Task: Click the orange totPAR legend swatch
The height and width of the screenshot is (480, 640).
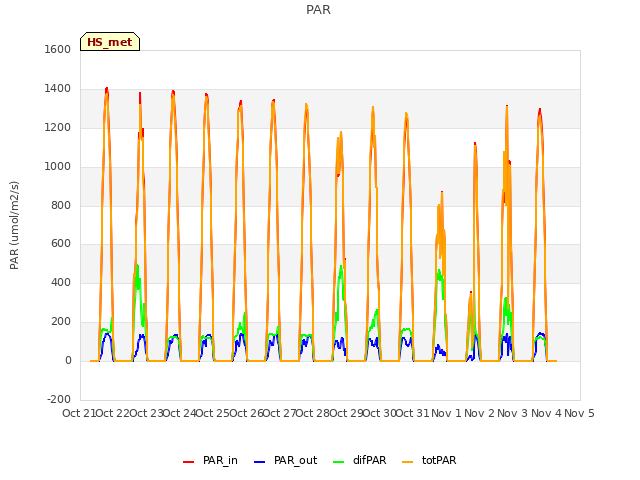Action: pos(408,462)
